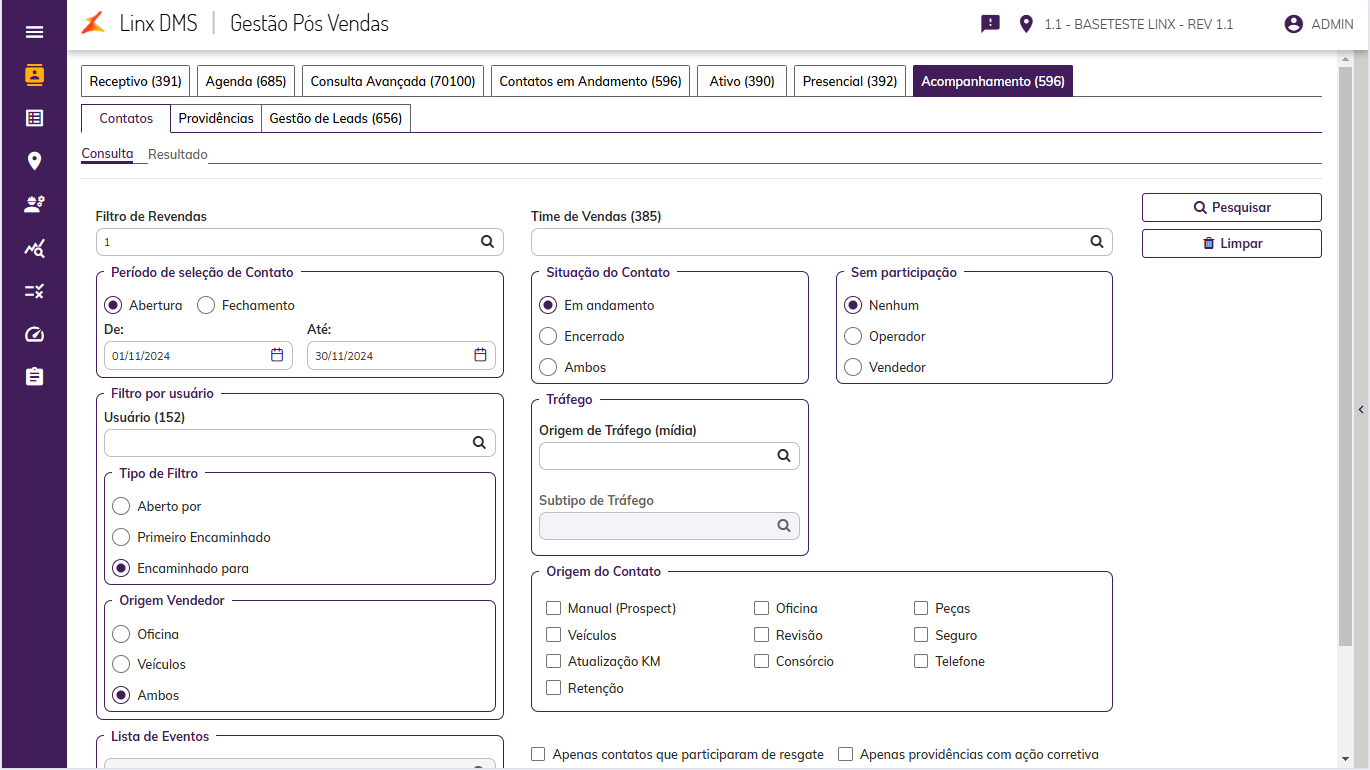Image resolution: width=1370 pixels, height=770 pixels.
Task: Click the Pesquisar button
Action: point(1231,207)
